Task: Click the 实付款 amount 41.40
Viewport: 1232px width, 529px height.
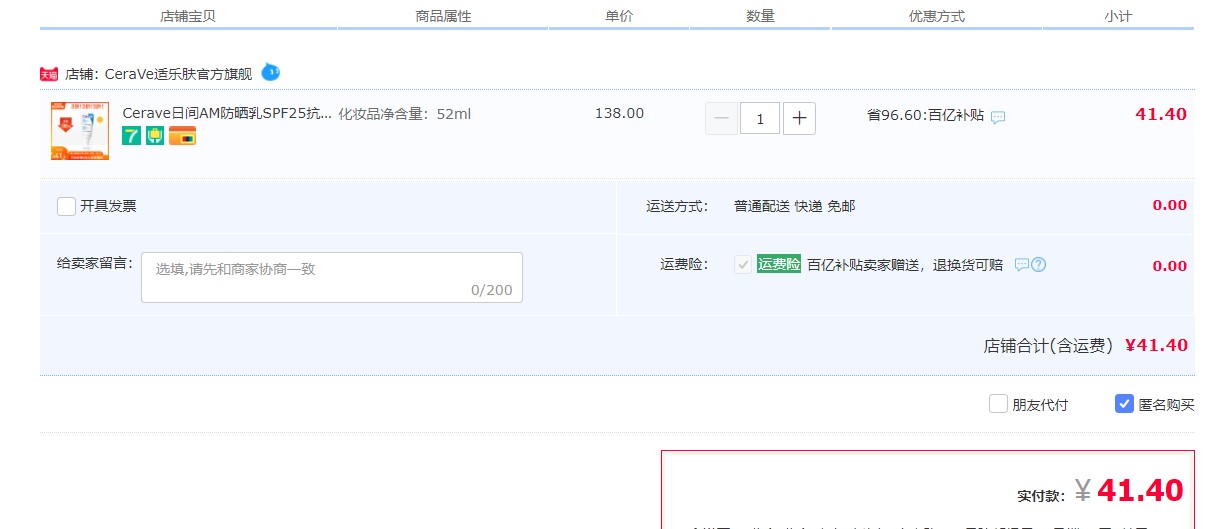Action: pos(1140,490)
